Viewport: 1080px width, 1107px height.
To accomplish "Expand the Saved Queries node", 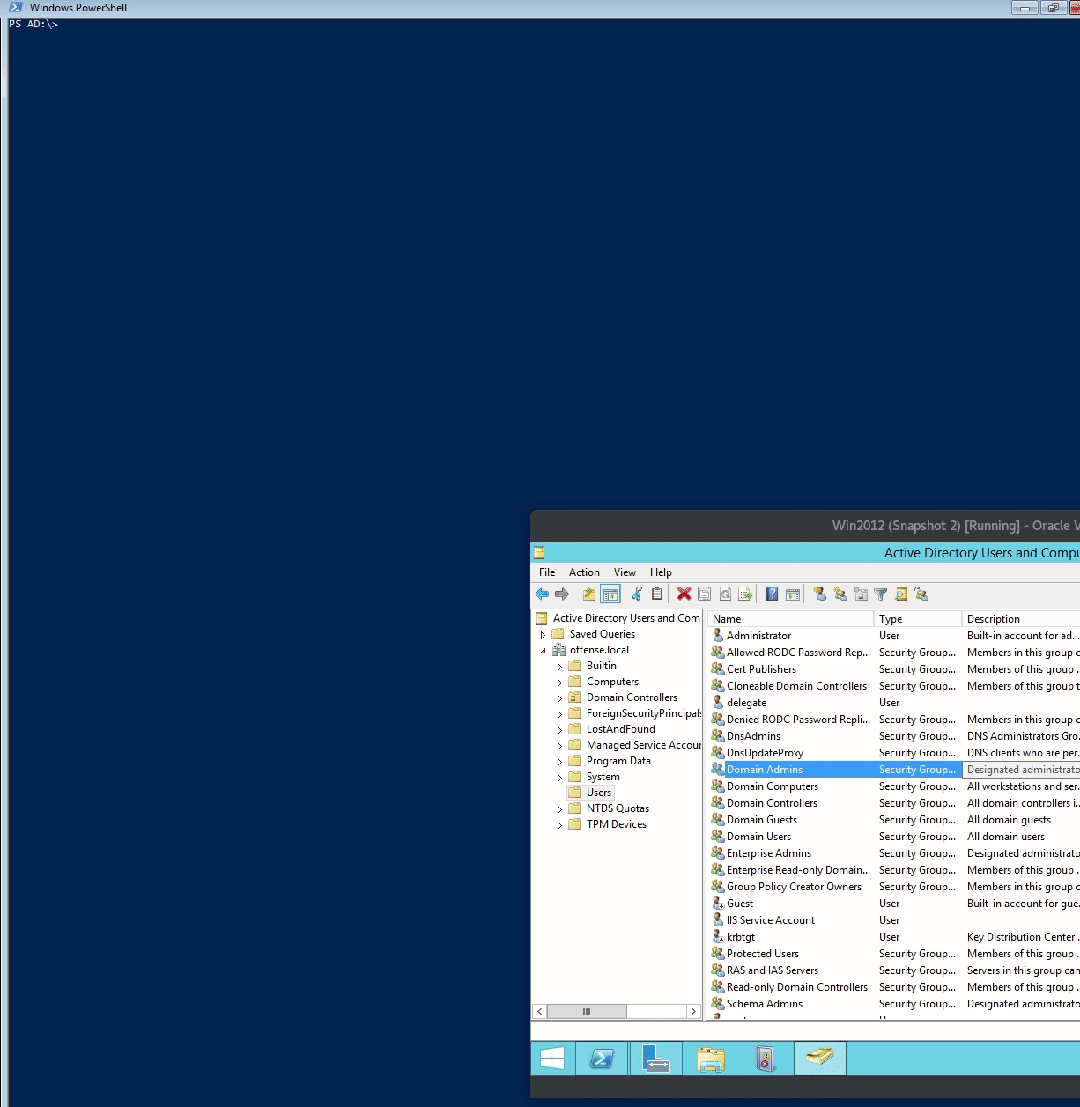I will click(542, 635).
